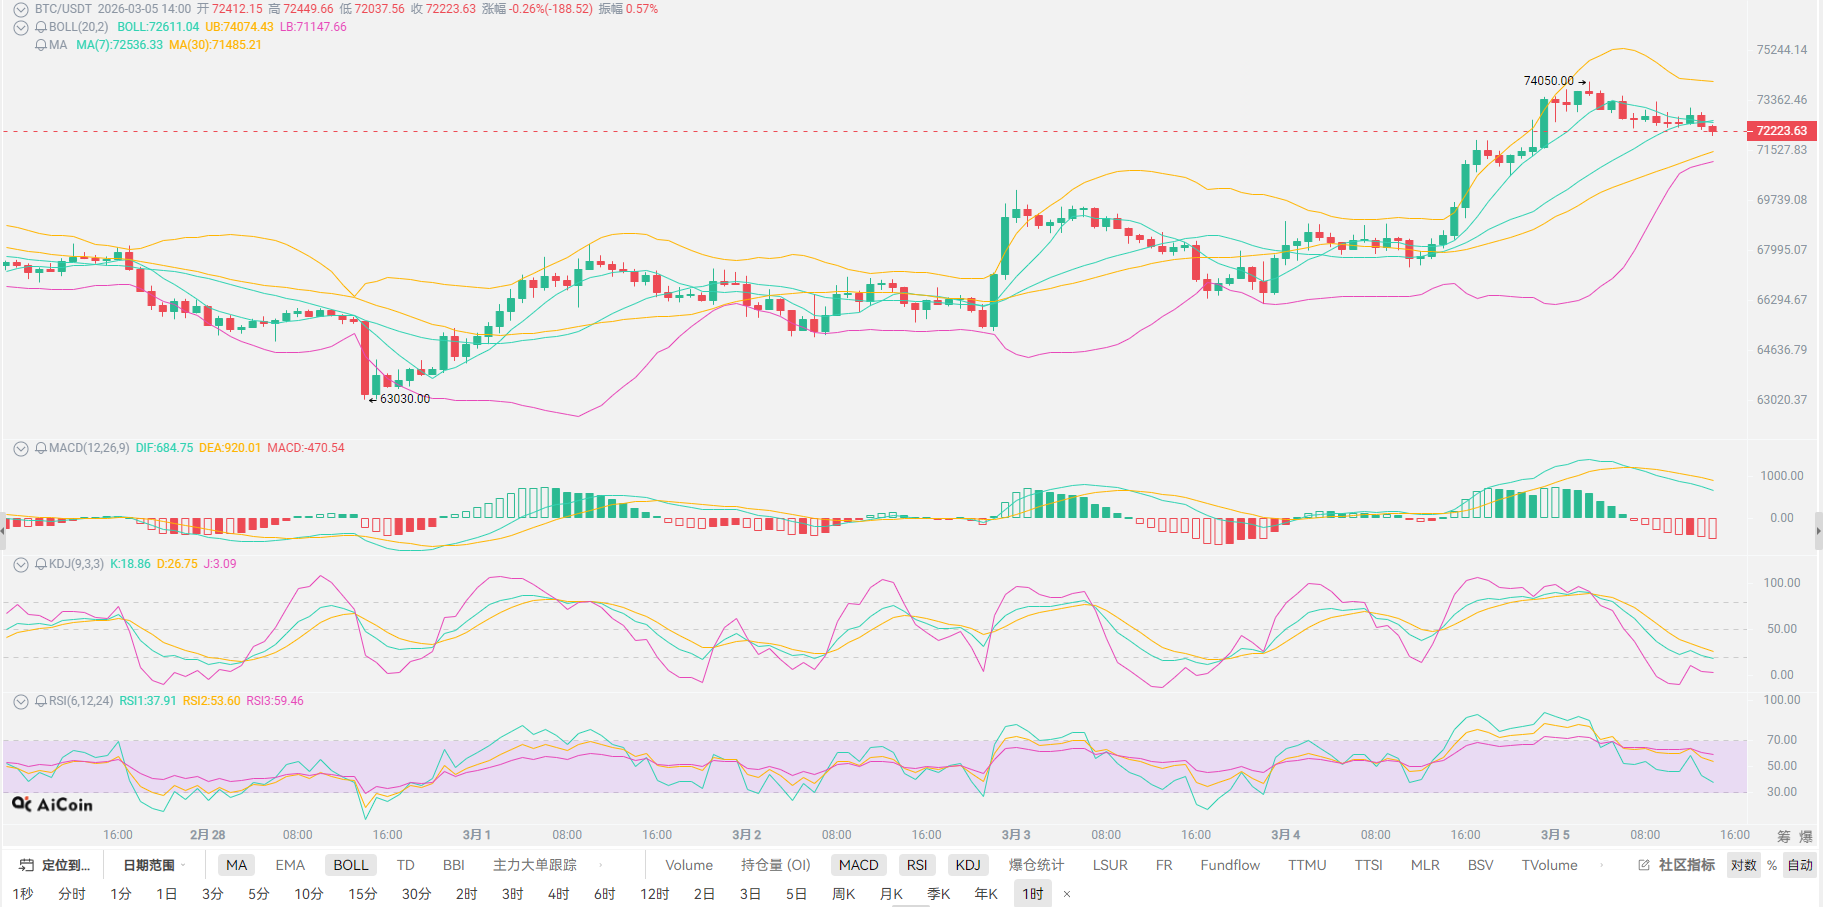Open the 社区指标 edit icon

1644,865
